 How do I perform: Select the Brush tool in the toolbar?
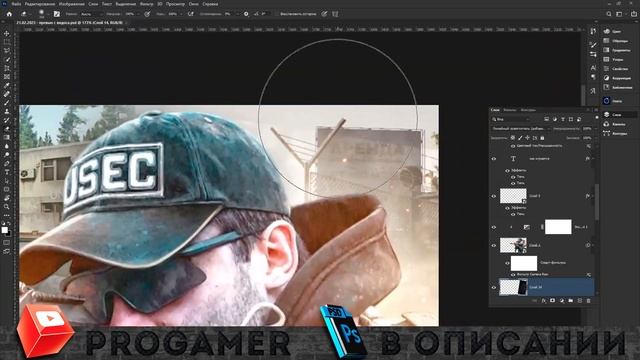(7, 103)
